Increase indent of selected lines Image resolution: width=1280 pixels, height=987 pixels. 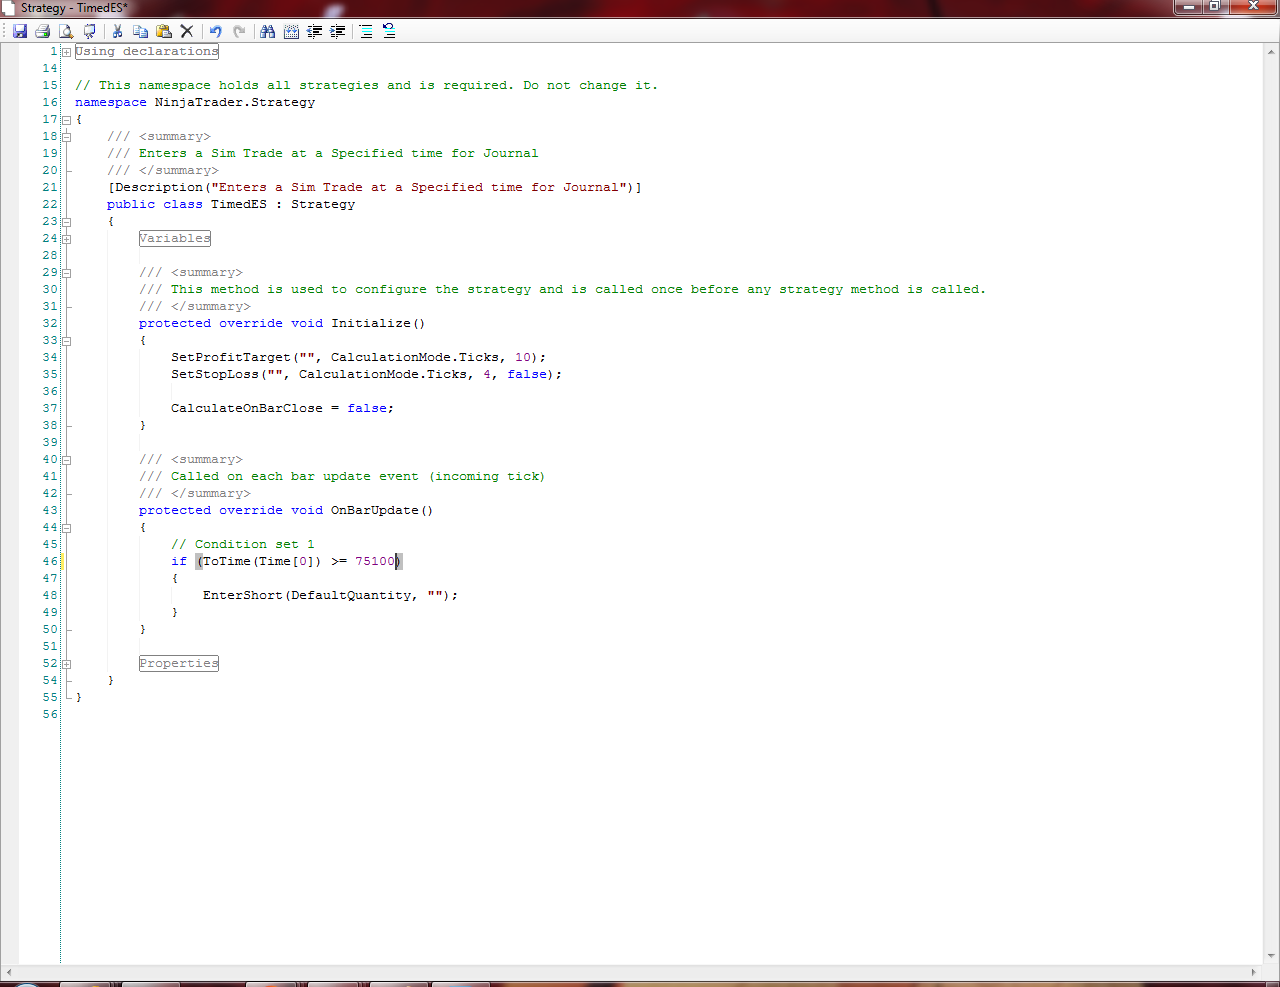[x=338, y=31]
